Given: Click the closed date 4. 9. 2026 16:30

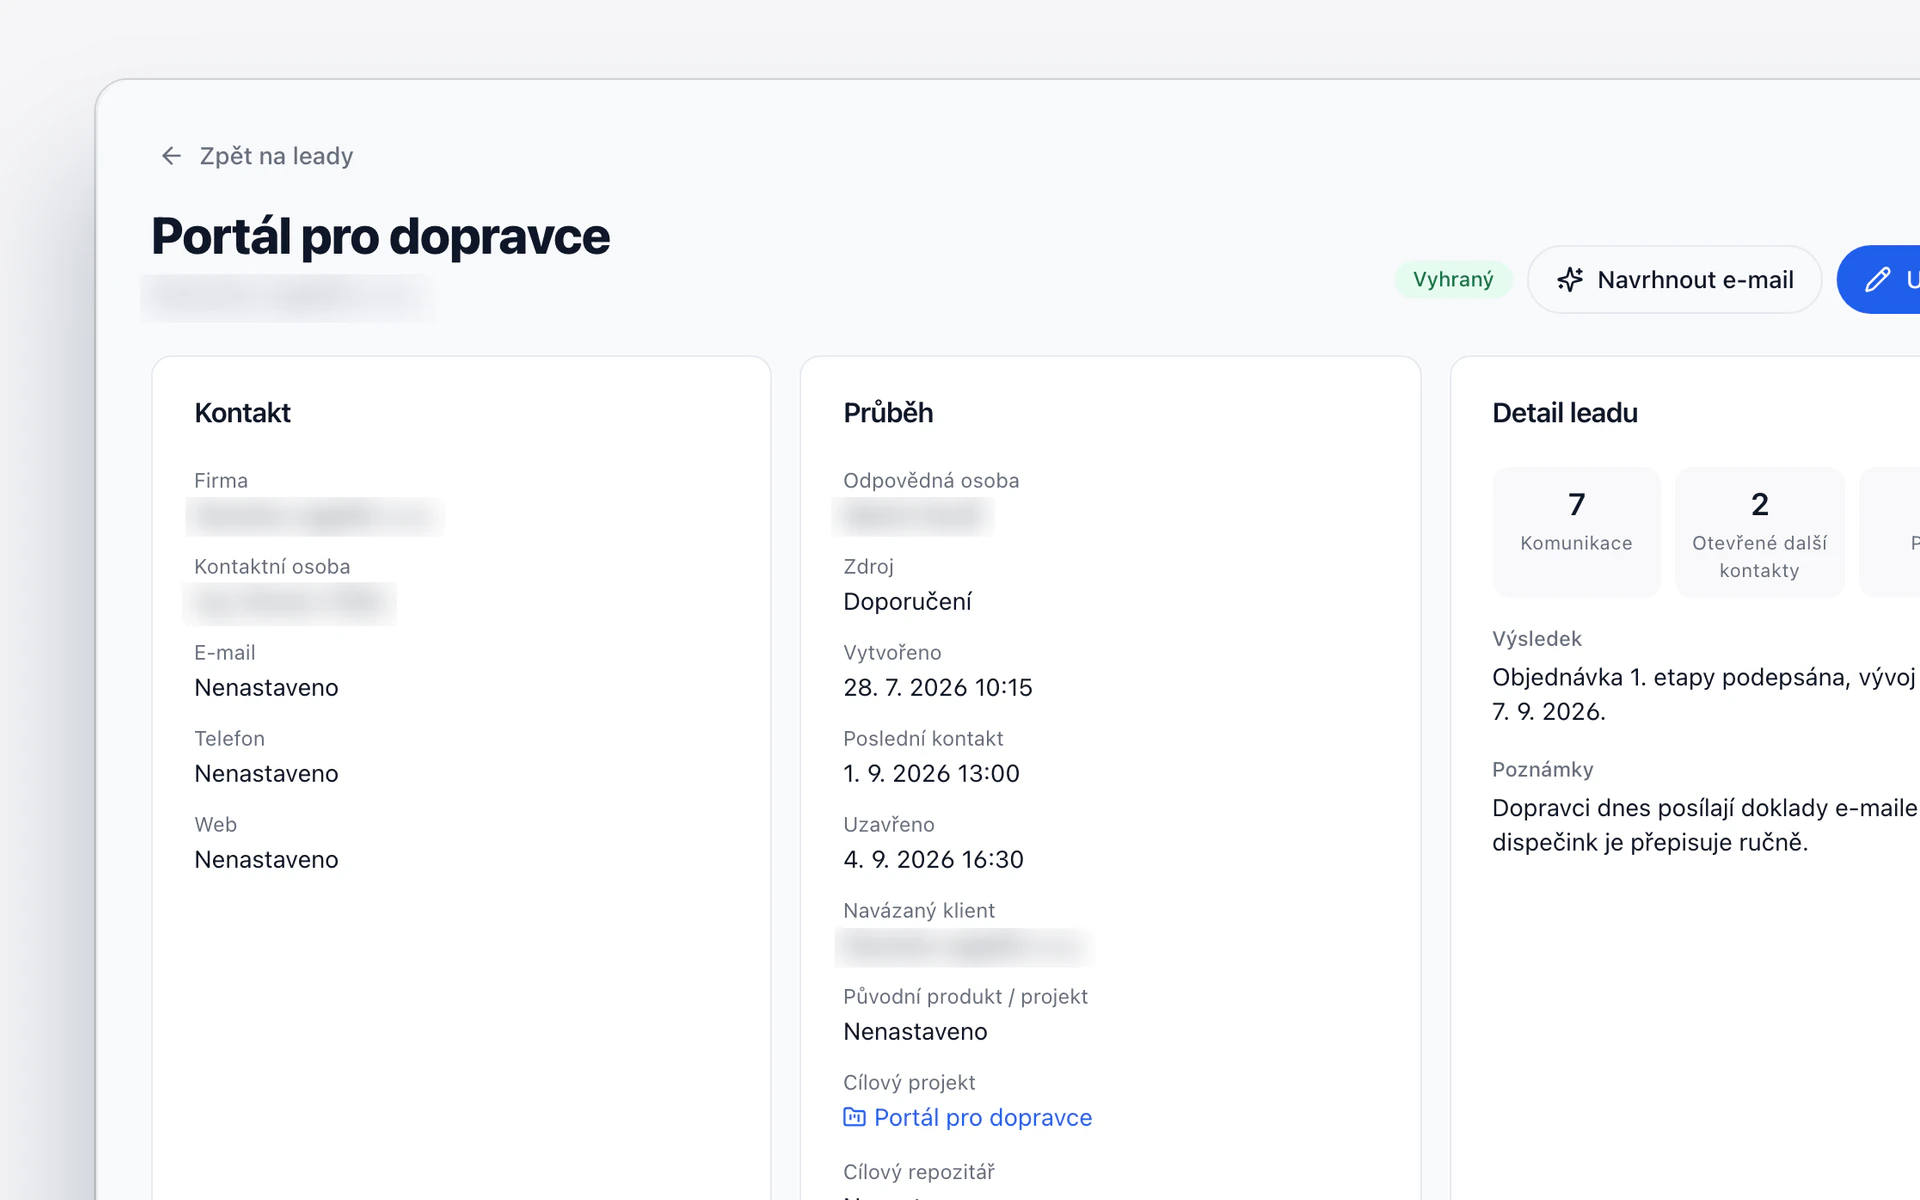Looking at the screenshot, I should (x=933, y=860).
